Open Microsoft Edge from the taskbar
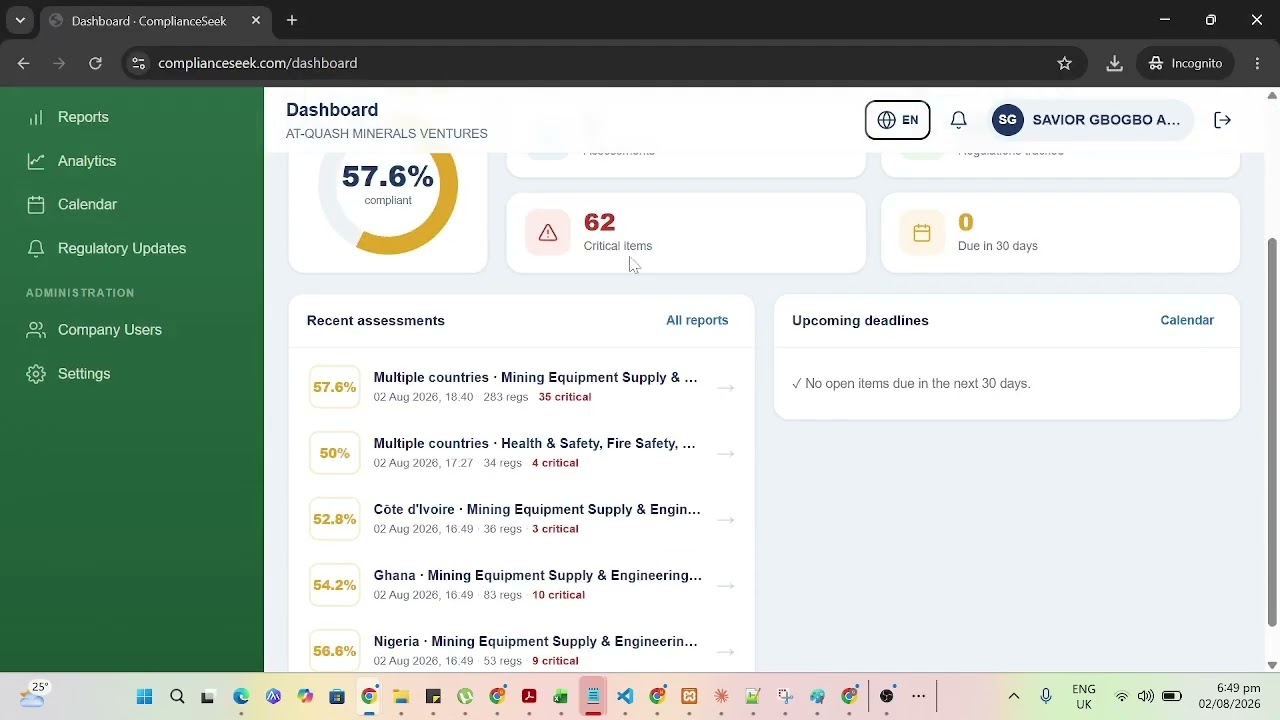The image size is (1280, 720). coord(241,696)
